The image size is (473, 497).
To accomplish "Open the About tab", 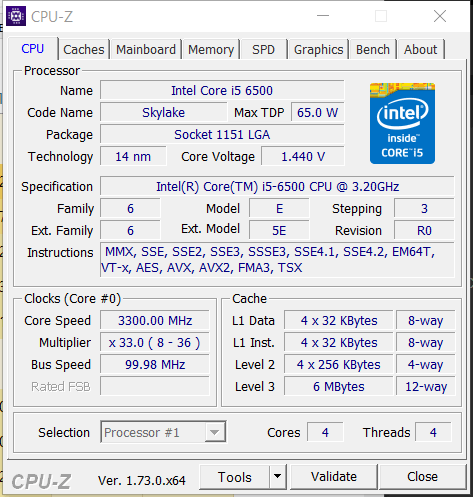I will tap(420, 49).
